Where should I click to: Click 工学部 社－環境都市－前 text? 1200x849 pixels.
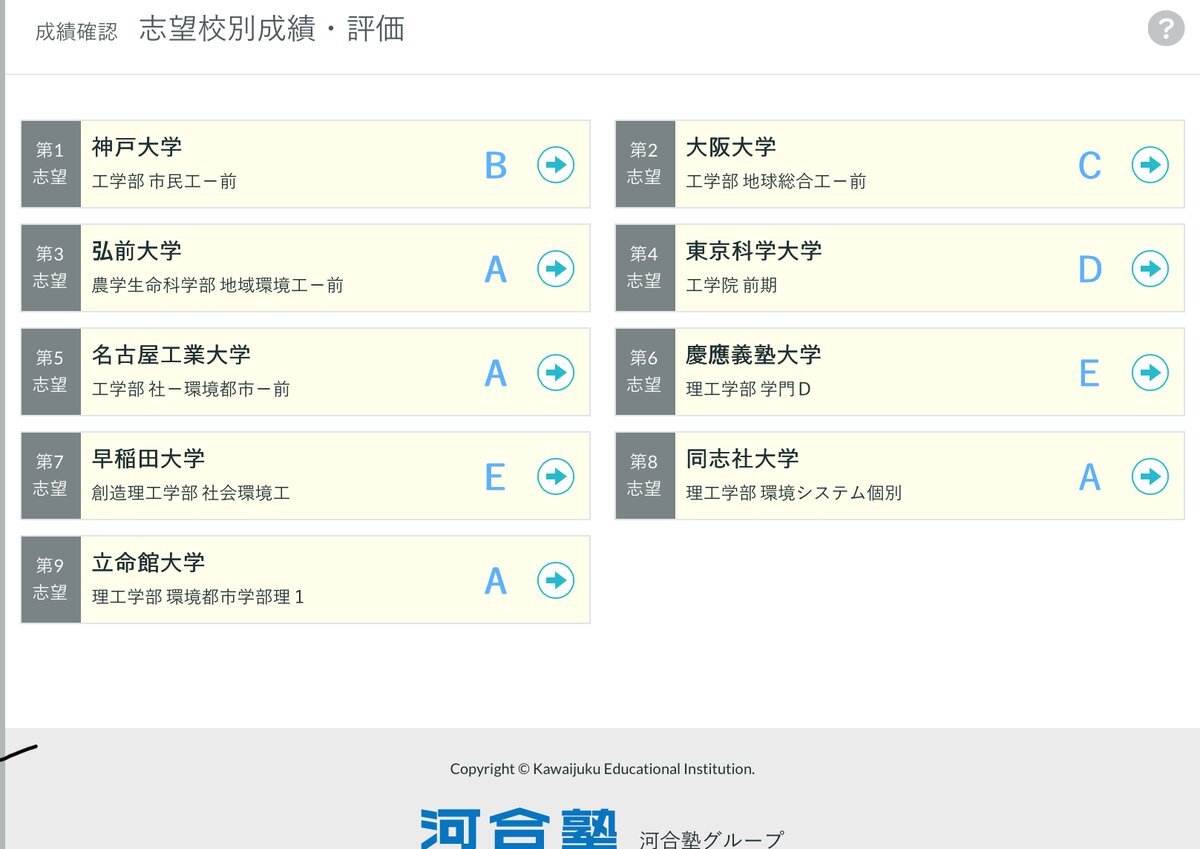(x=191, y=390)
